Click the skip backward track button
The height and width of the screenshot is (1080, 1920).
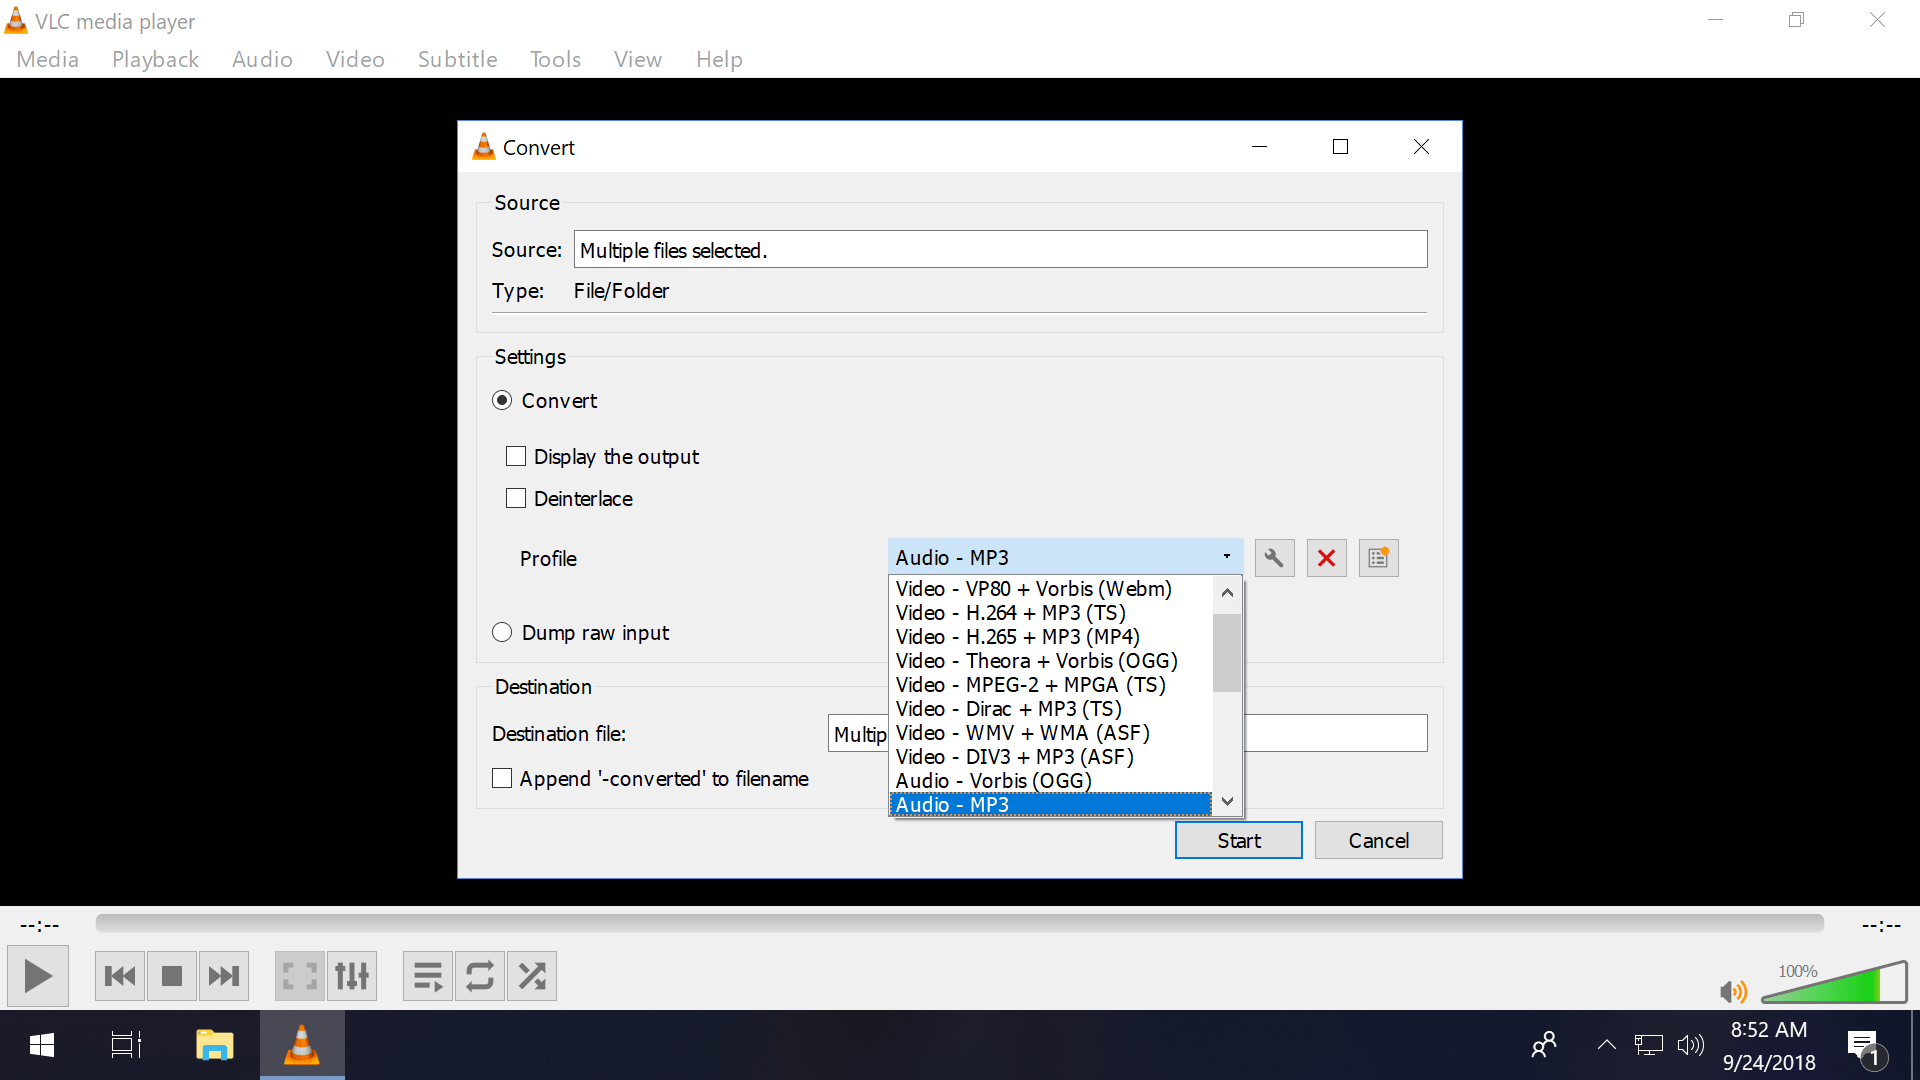coord(119,976)
